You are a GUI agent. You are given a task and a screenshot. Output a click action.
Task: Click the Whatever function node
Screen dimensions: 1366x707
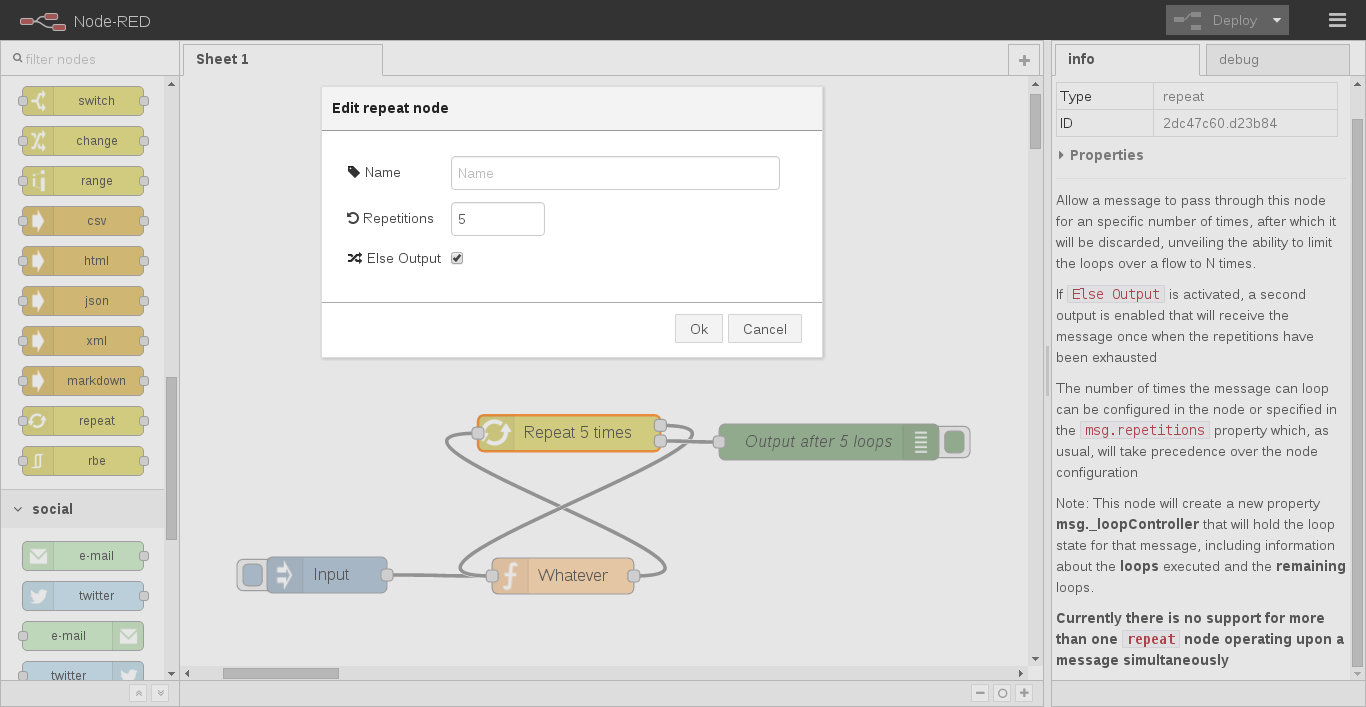coord(563,576)
